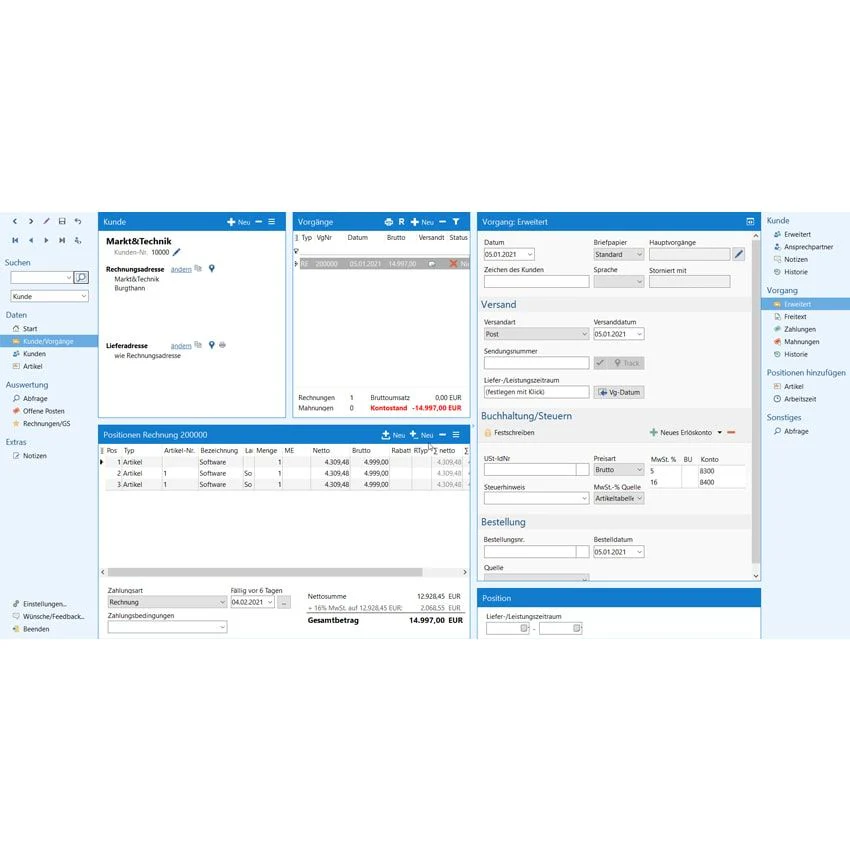This screenshot has width=850, height=850.
Task: Click the forward arrow in the navigation toolbar
Action: point(31,221)
